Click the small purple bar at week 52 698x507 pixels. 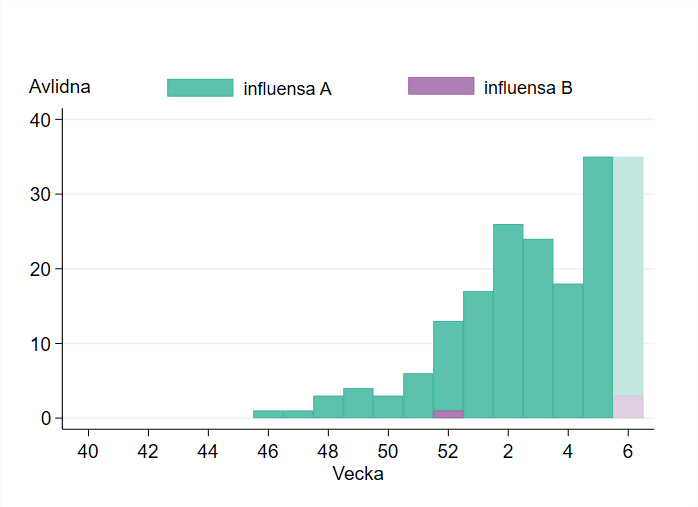448,414
